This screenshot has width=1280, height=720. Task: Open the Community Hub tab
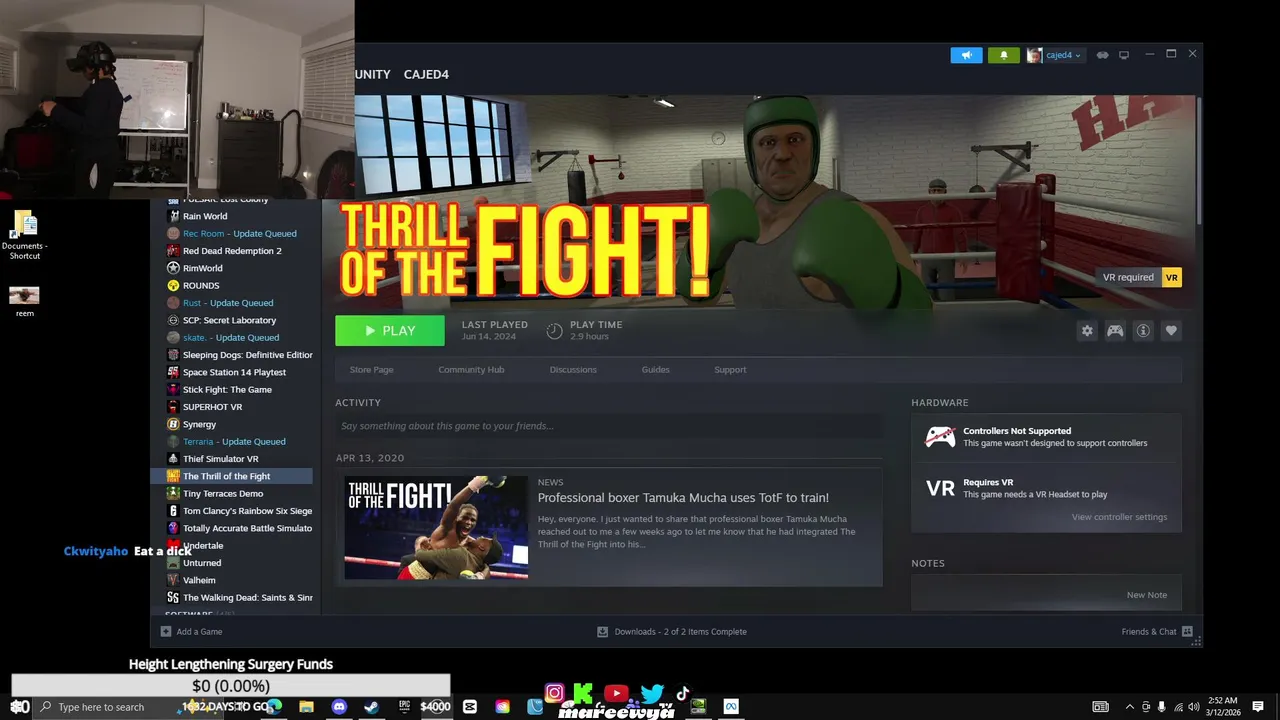pos(471,370)
